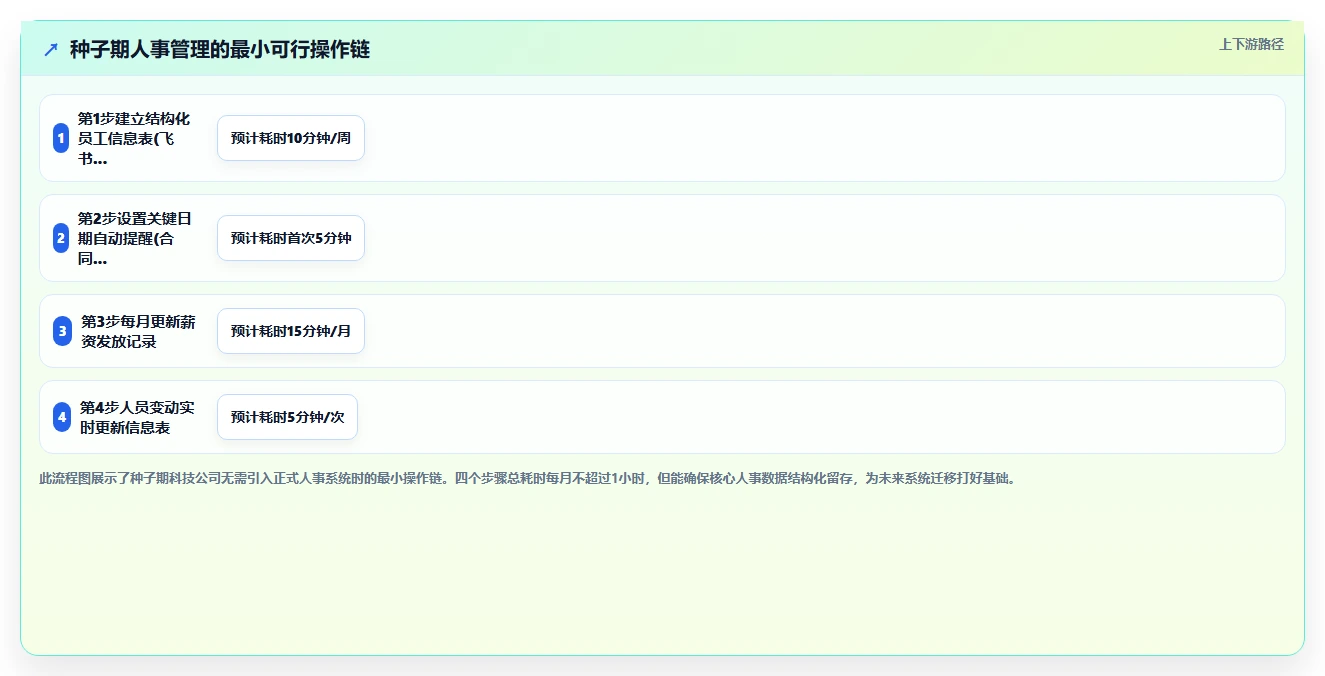Select the text 第2步设置关键日期自动提醒
The width and height of the screenshot is (1325, 676).
(x=135, y=238)
